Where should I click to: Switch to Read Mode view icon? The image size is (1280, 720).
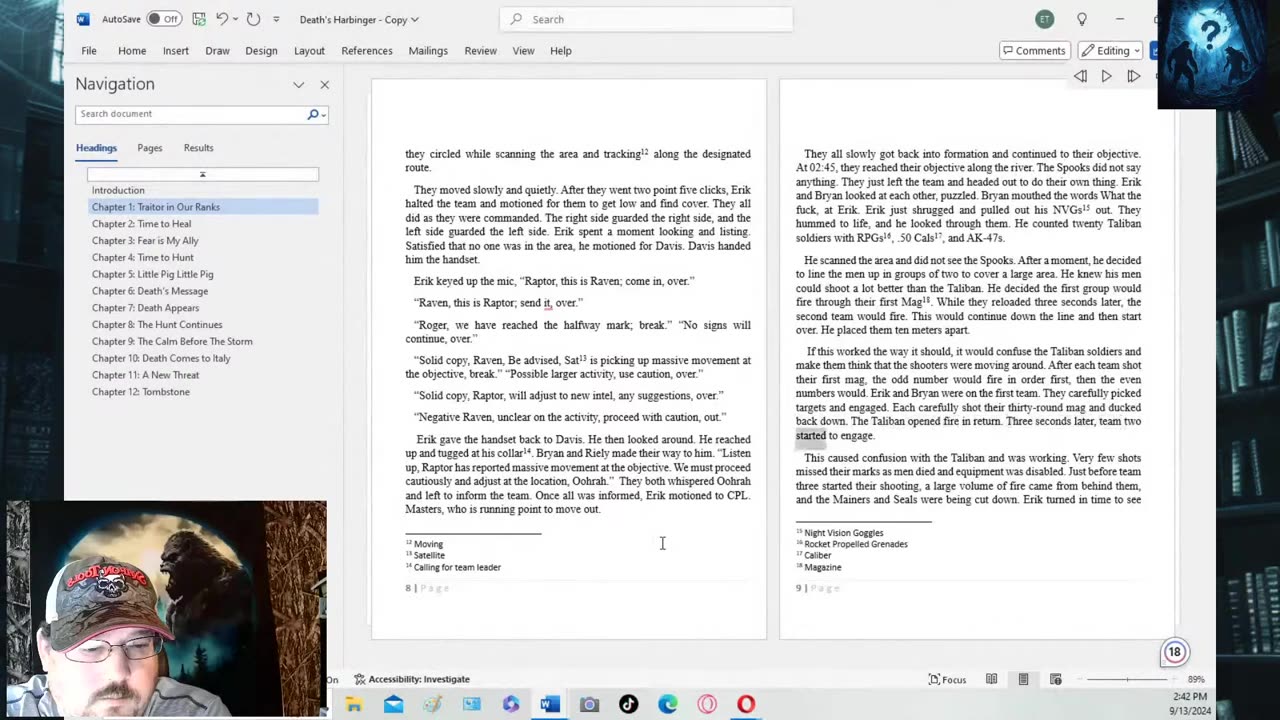991,679
